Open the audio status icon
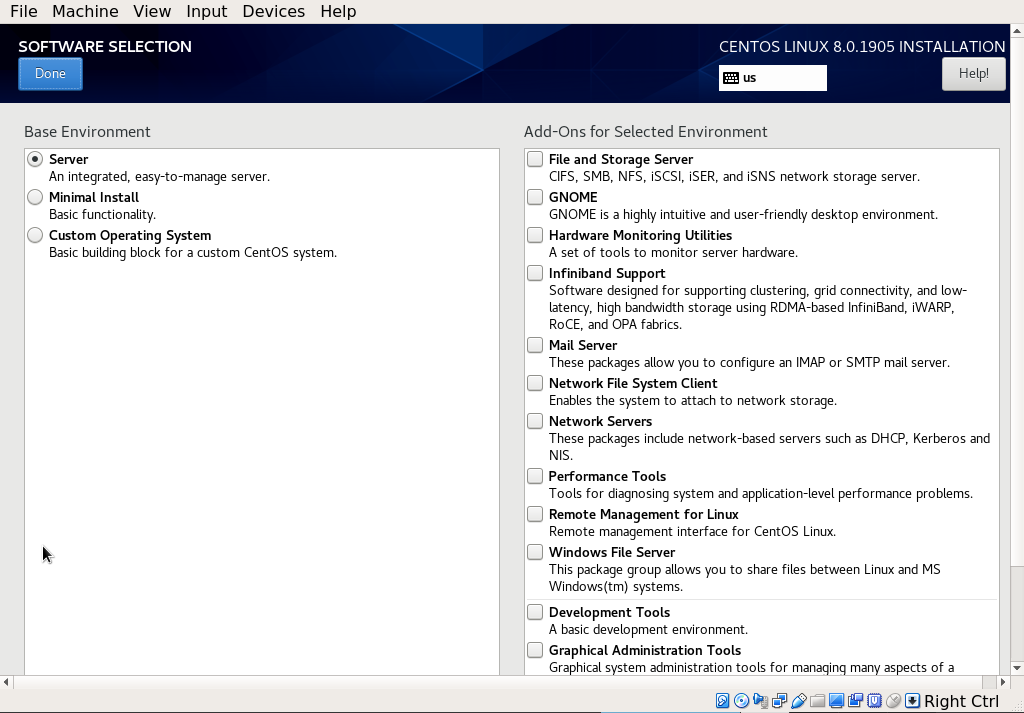1024x713 pixels. pyautogui.click(x=758, y=700)
